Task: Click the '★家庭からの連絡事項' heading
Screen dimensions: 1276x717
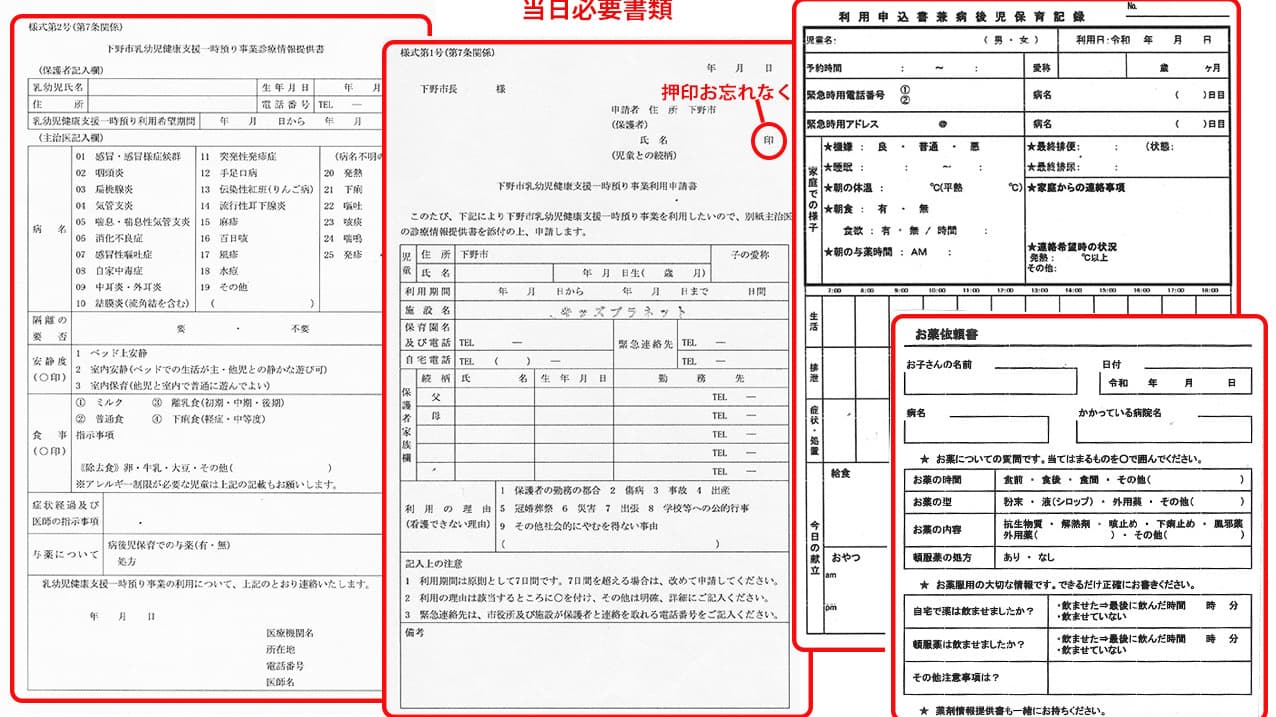Action: (1076, 187)
